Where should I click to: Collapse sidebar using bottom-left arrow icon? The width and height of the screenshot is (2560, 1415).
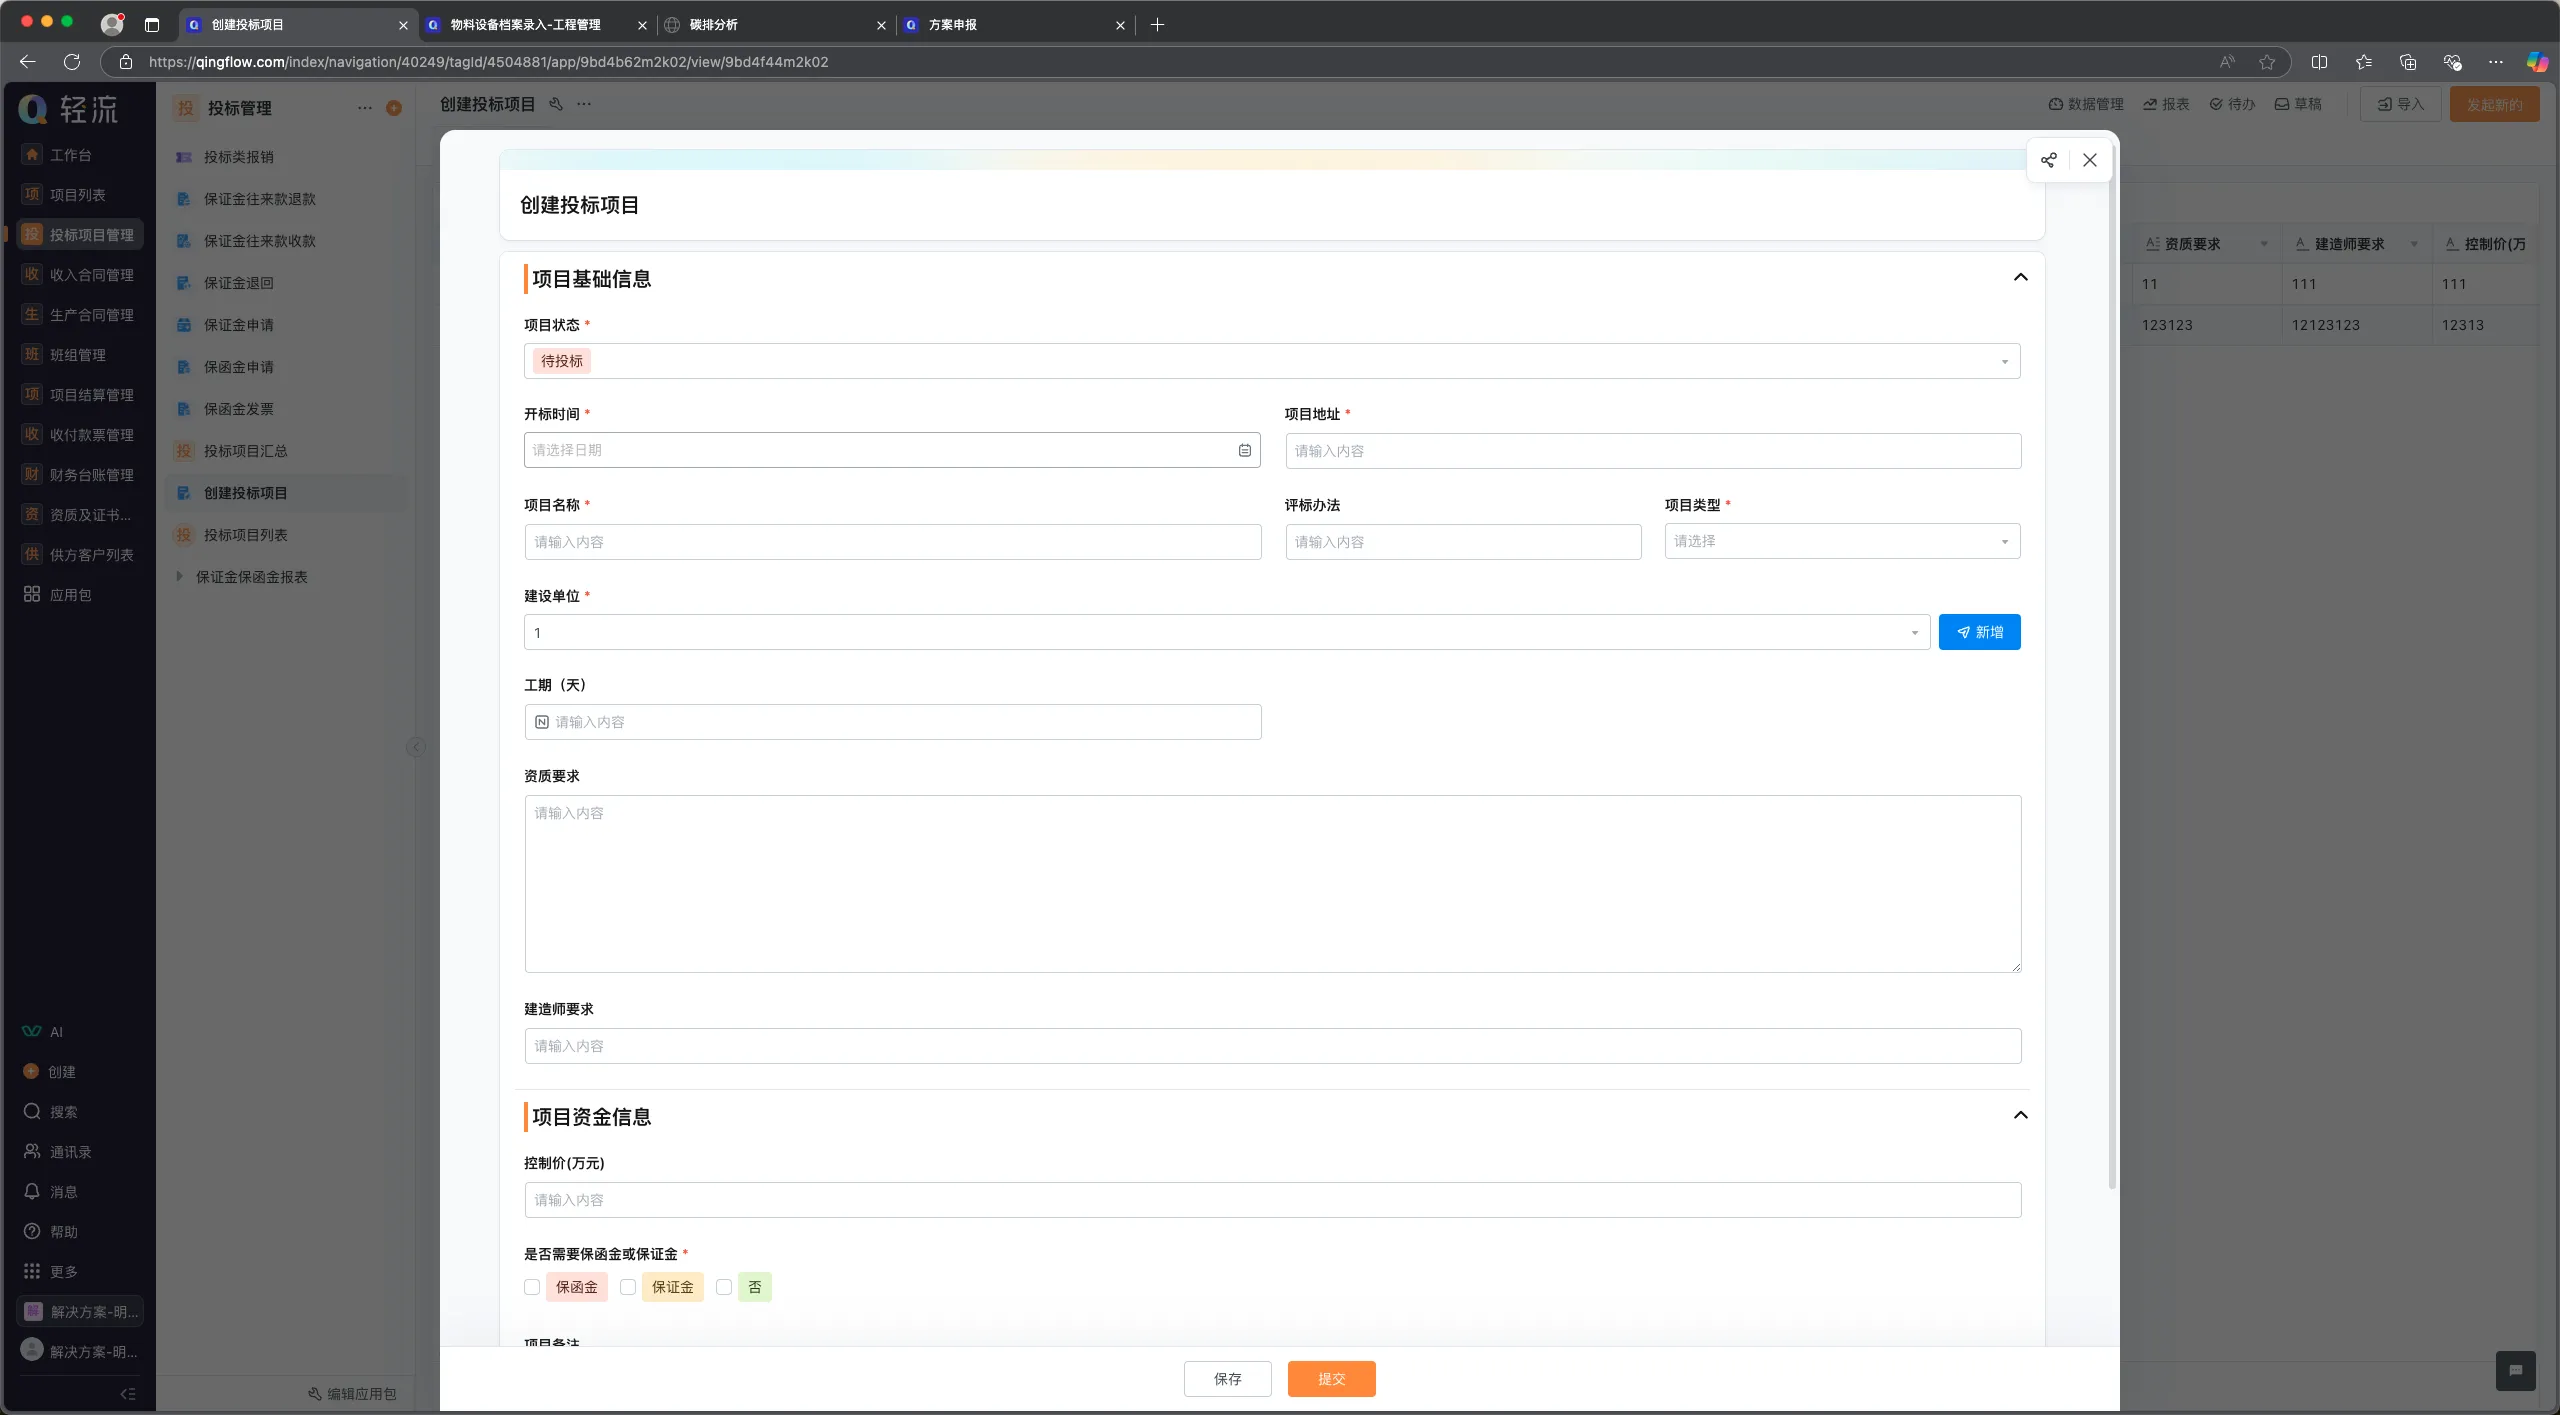128,1393
